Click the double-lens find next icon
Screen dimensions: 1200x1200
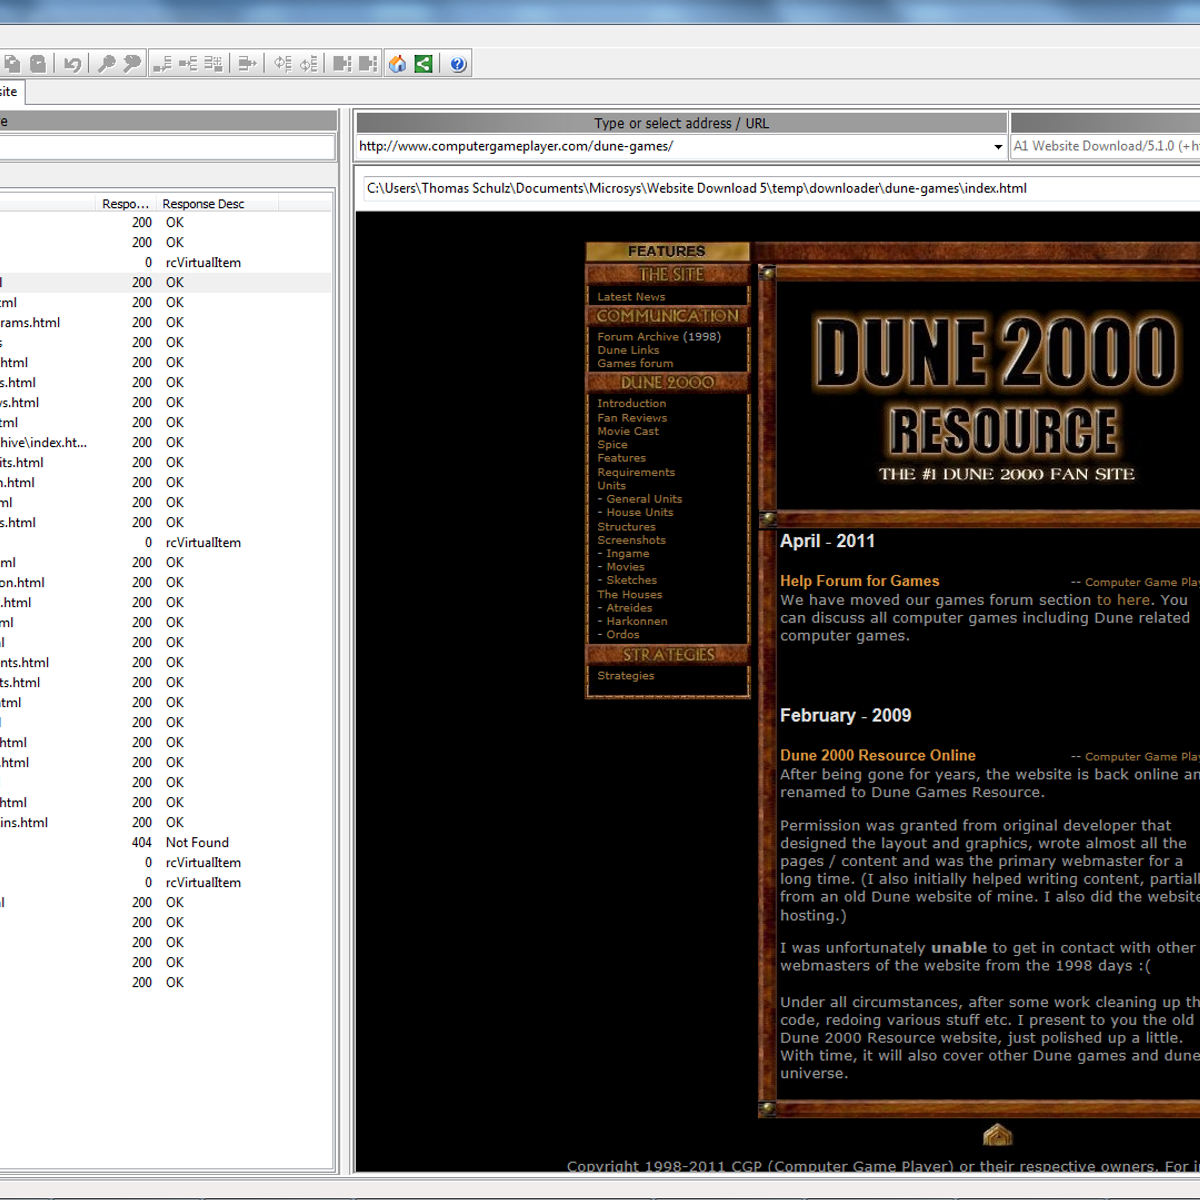point(132,64)
